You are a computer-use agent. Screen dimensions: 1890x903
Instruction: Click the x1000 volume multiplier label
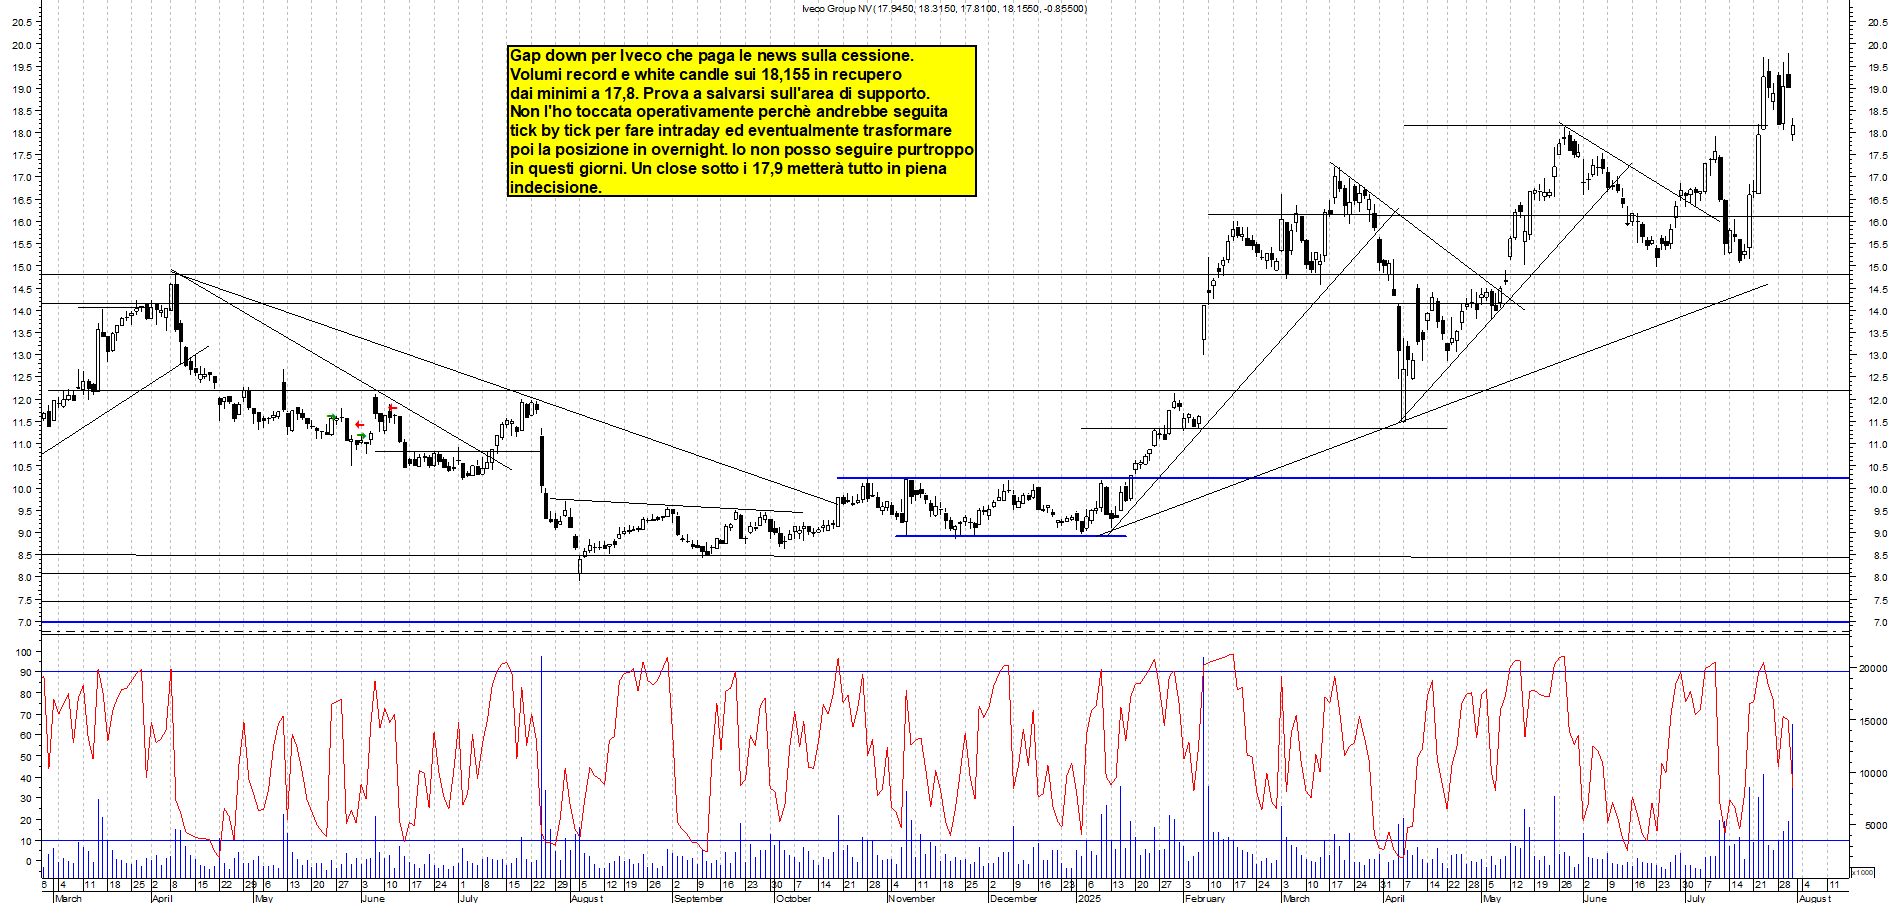click(x=1863, y=872)
